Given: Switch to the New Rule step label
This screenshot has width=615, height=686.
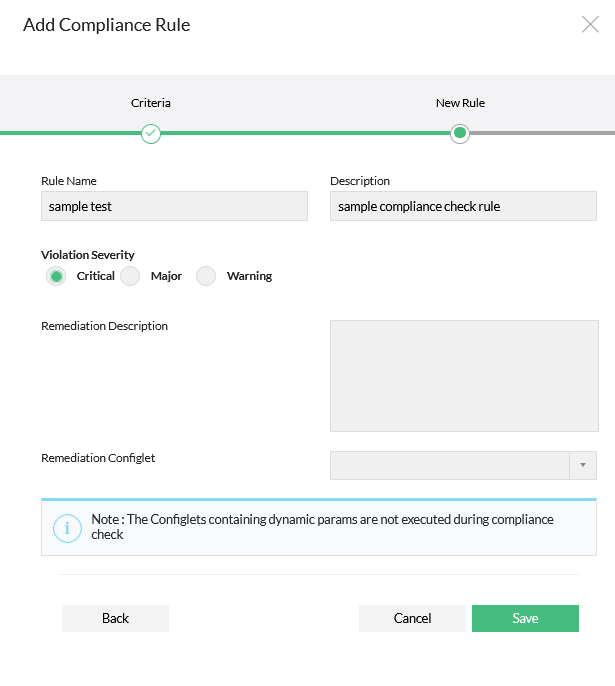Looking at the screenshot, I should pyautogui.click(x=460, y=103).
